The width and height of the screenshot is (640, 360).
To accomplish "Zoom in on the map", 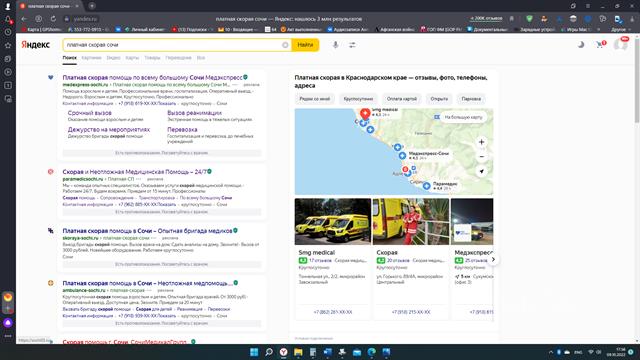I will click(x=481, y=142).
